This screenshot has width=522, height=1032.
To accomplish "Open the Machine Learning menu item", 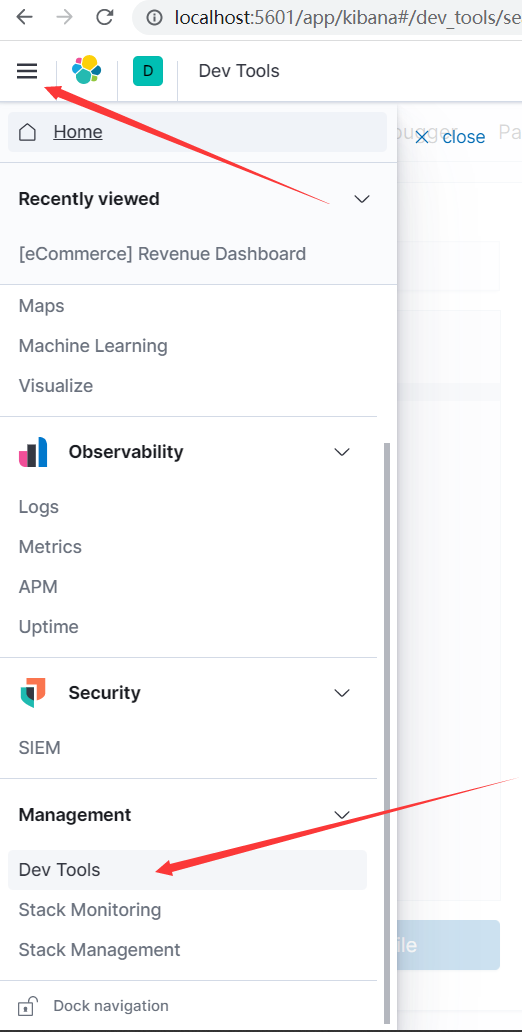I will (x=93, y=346).
